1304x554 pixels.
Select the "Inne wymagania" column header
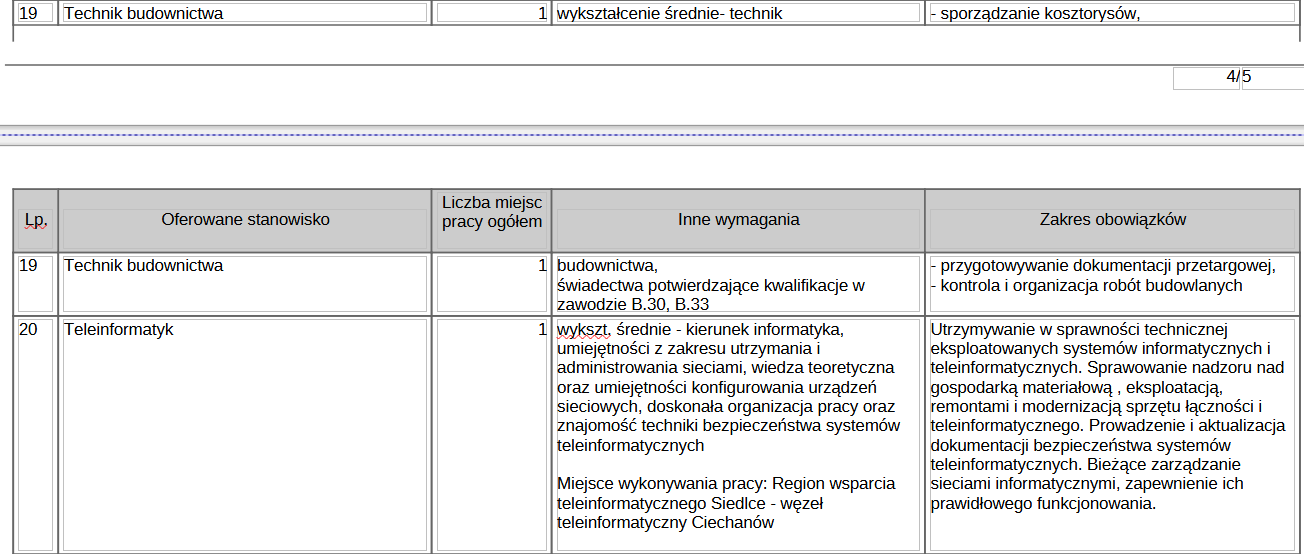(x=738, y=220)
